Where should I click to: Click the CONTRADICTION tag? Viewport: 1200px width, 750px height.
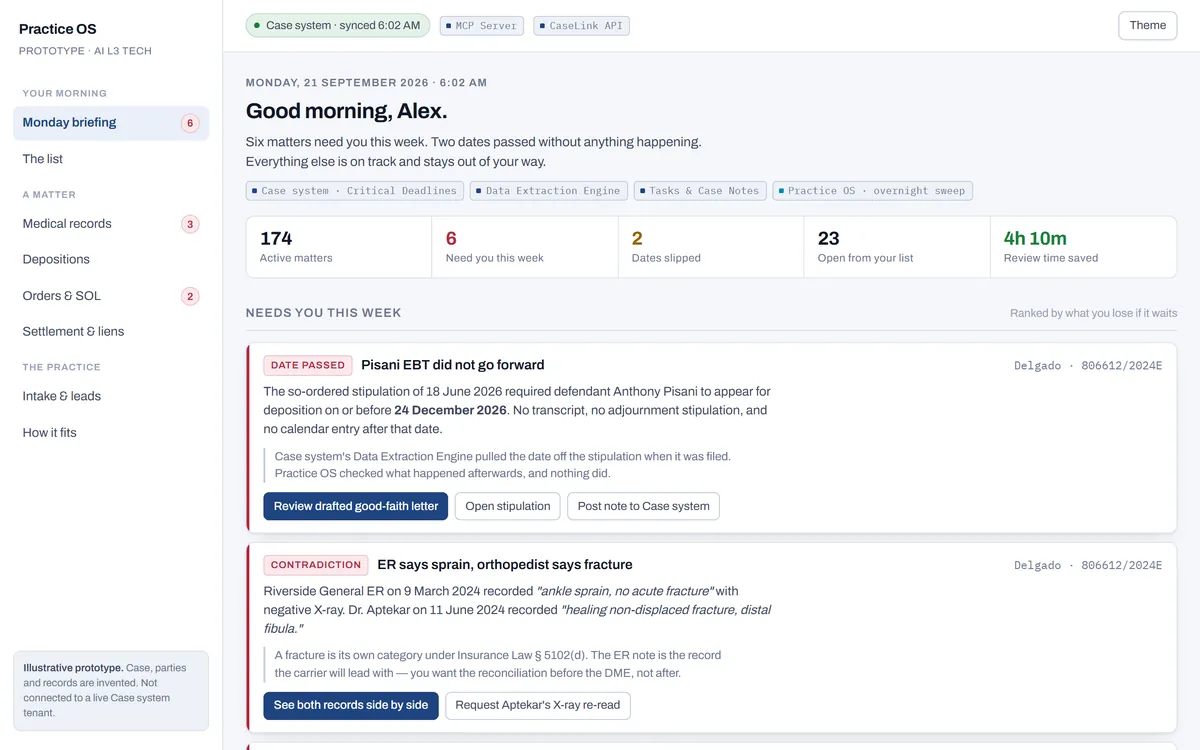[316, 565]
